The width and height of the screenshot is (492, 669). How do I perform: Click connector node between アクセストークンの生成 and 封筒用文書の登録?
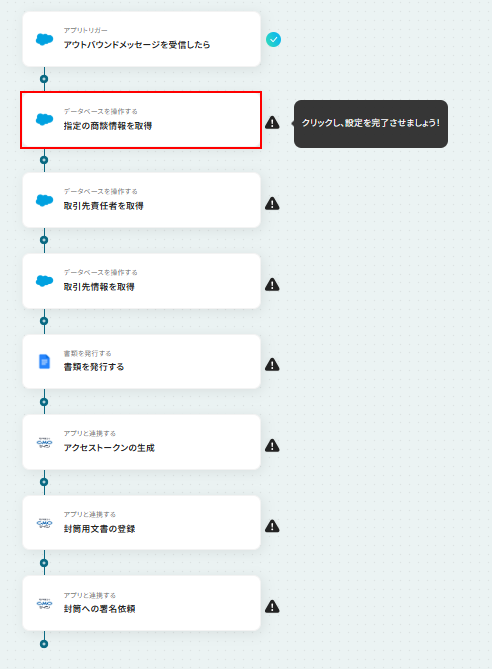point(44,482)
